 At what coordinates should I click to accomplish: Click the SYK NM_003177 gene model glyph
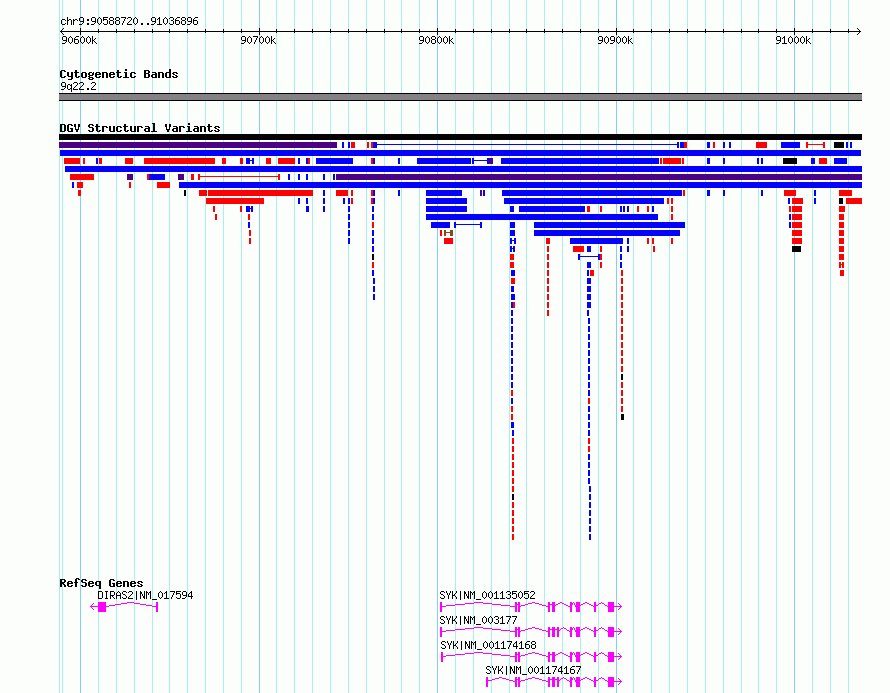tap(531, 632)
